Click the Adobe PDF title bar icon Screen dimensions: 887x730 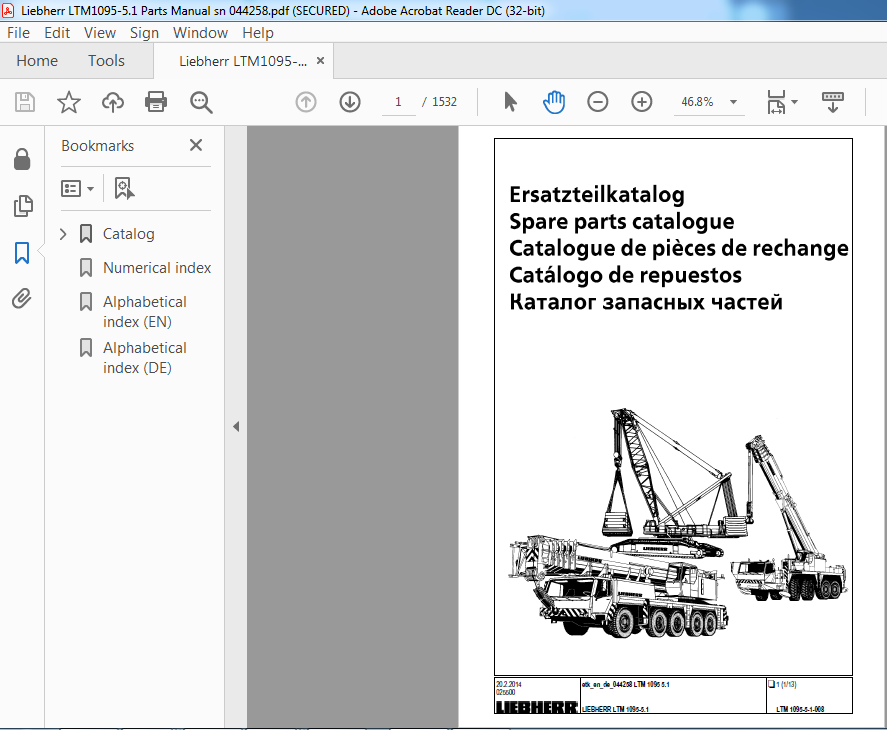(8, 10)
